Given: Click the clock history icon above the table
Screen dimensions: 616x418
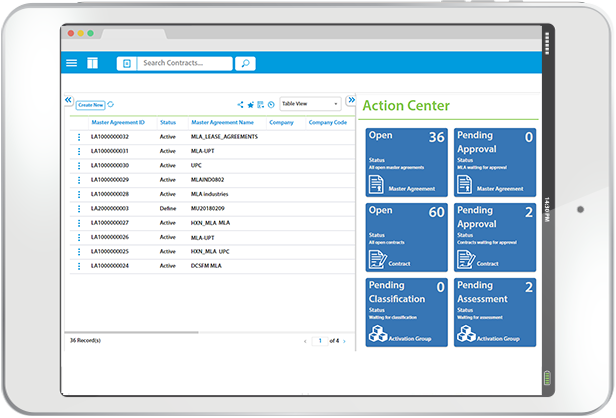Looking at the screenshot, I should [271, 104].
